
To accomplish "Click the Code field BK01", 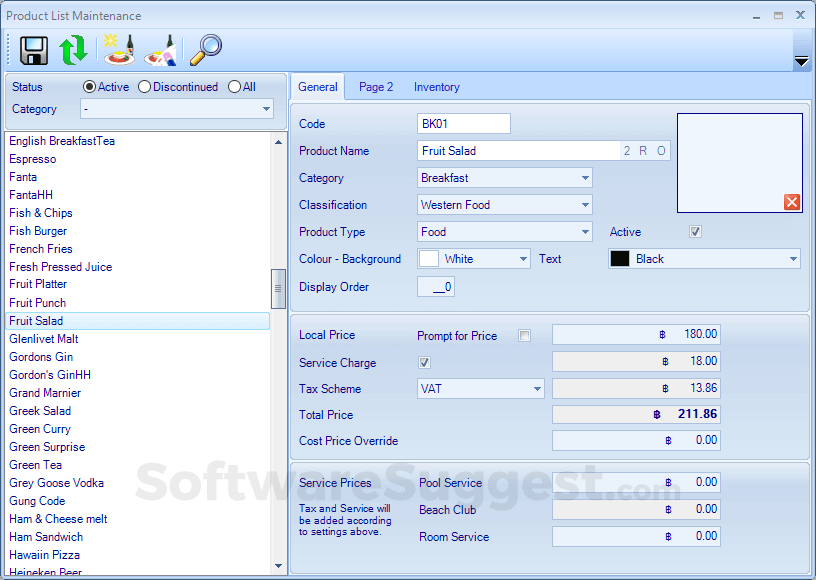I will tap(464, 124).
